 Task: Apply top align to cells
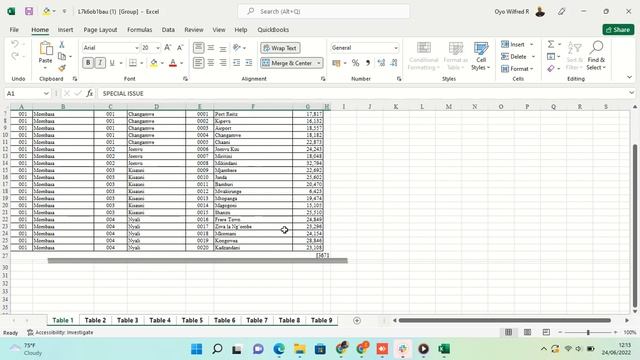pyautogui.click(x=198, y=48)
